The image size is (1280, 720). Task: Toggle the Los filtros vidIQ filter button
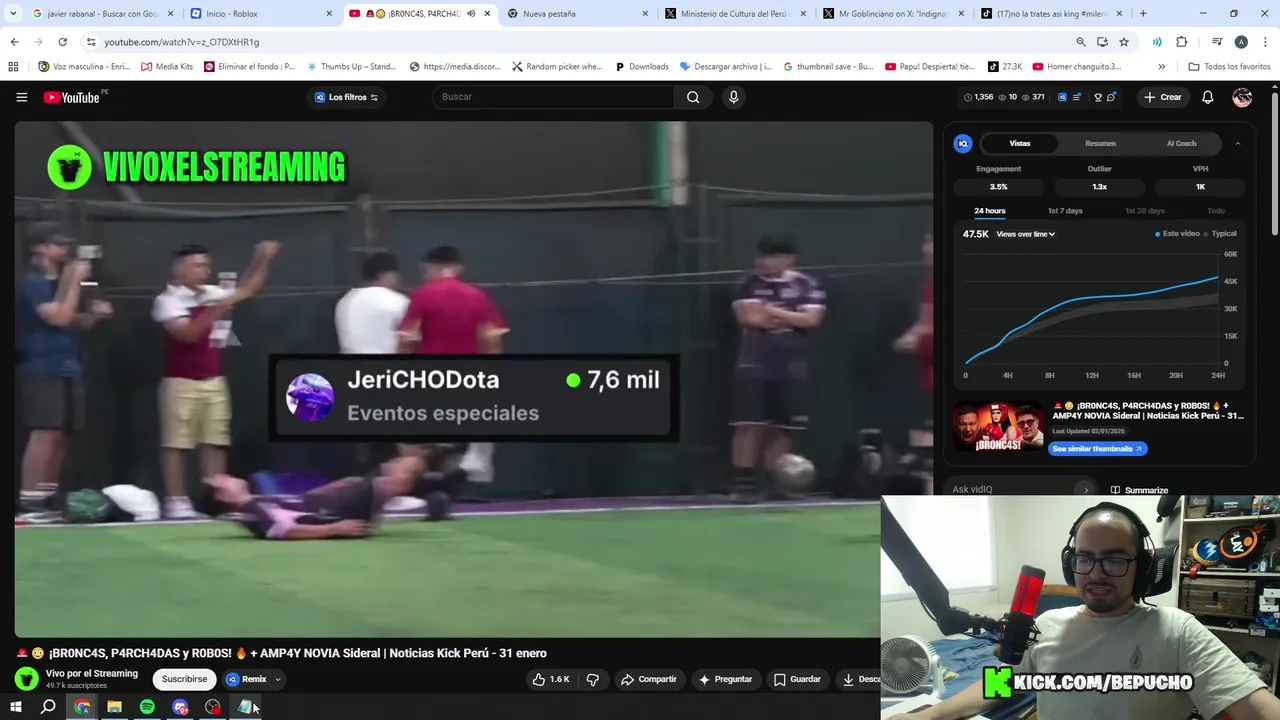point(346,97)
